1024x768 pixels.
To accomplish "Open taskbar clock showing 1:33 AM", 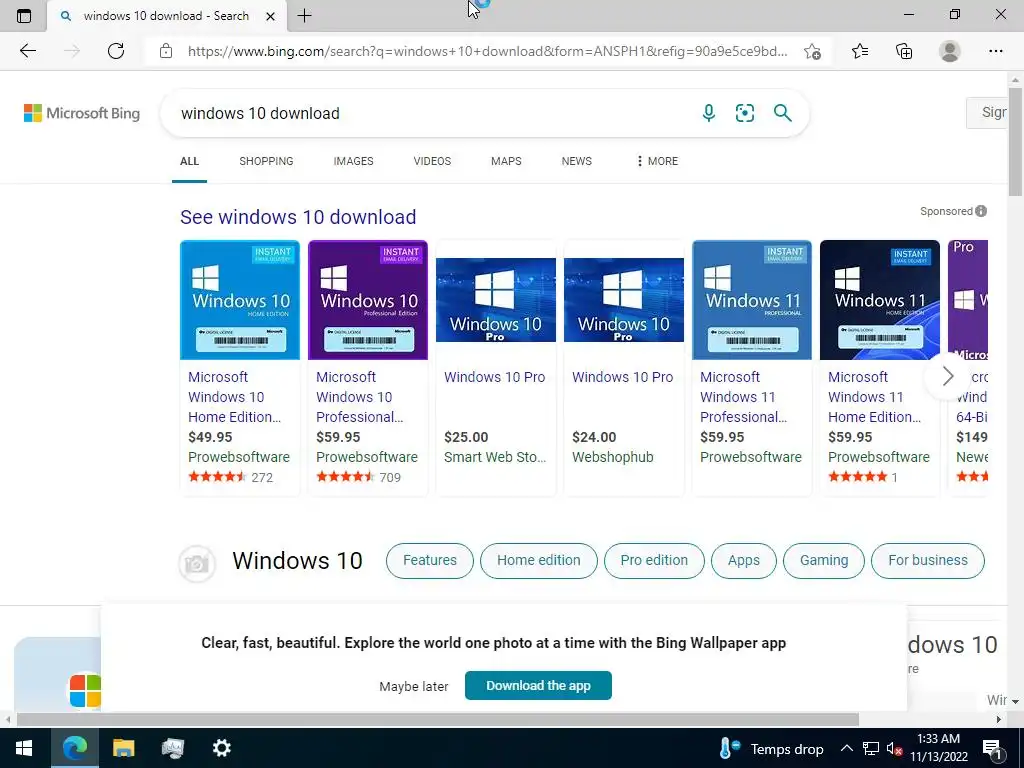I will [x=938, y=748].
